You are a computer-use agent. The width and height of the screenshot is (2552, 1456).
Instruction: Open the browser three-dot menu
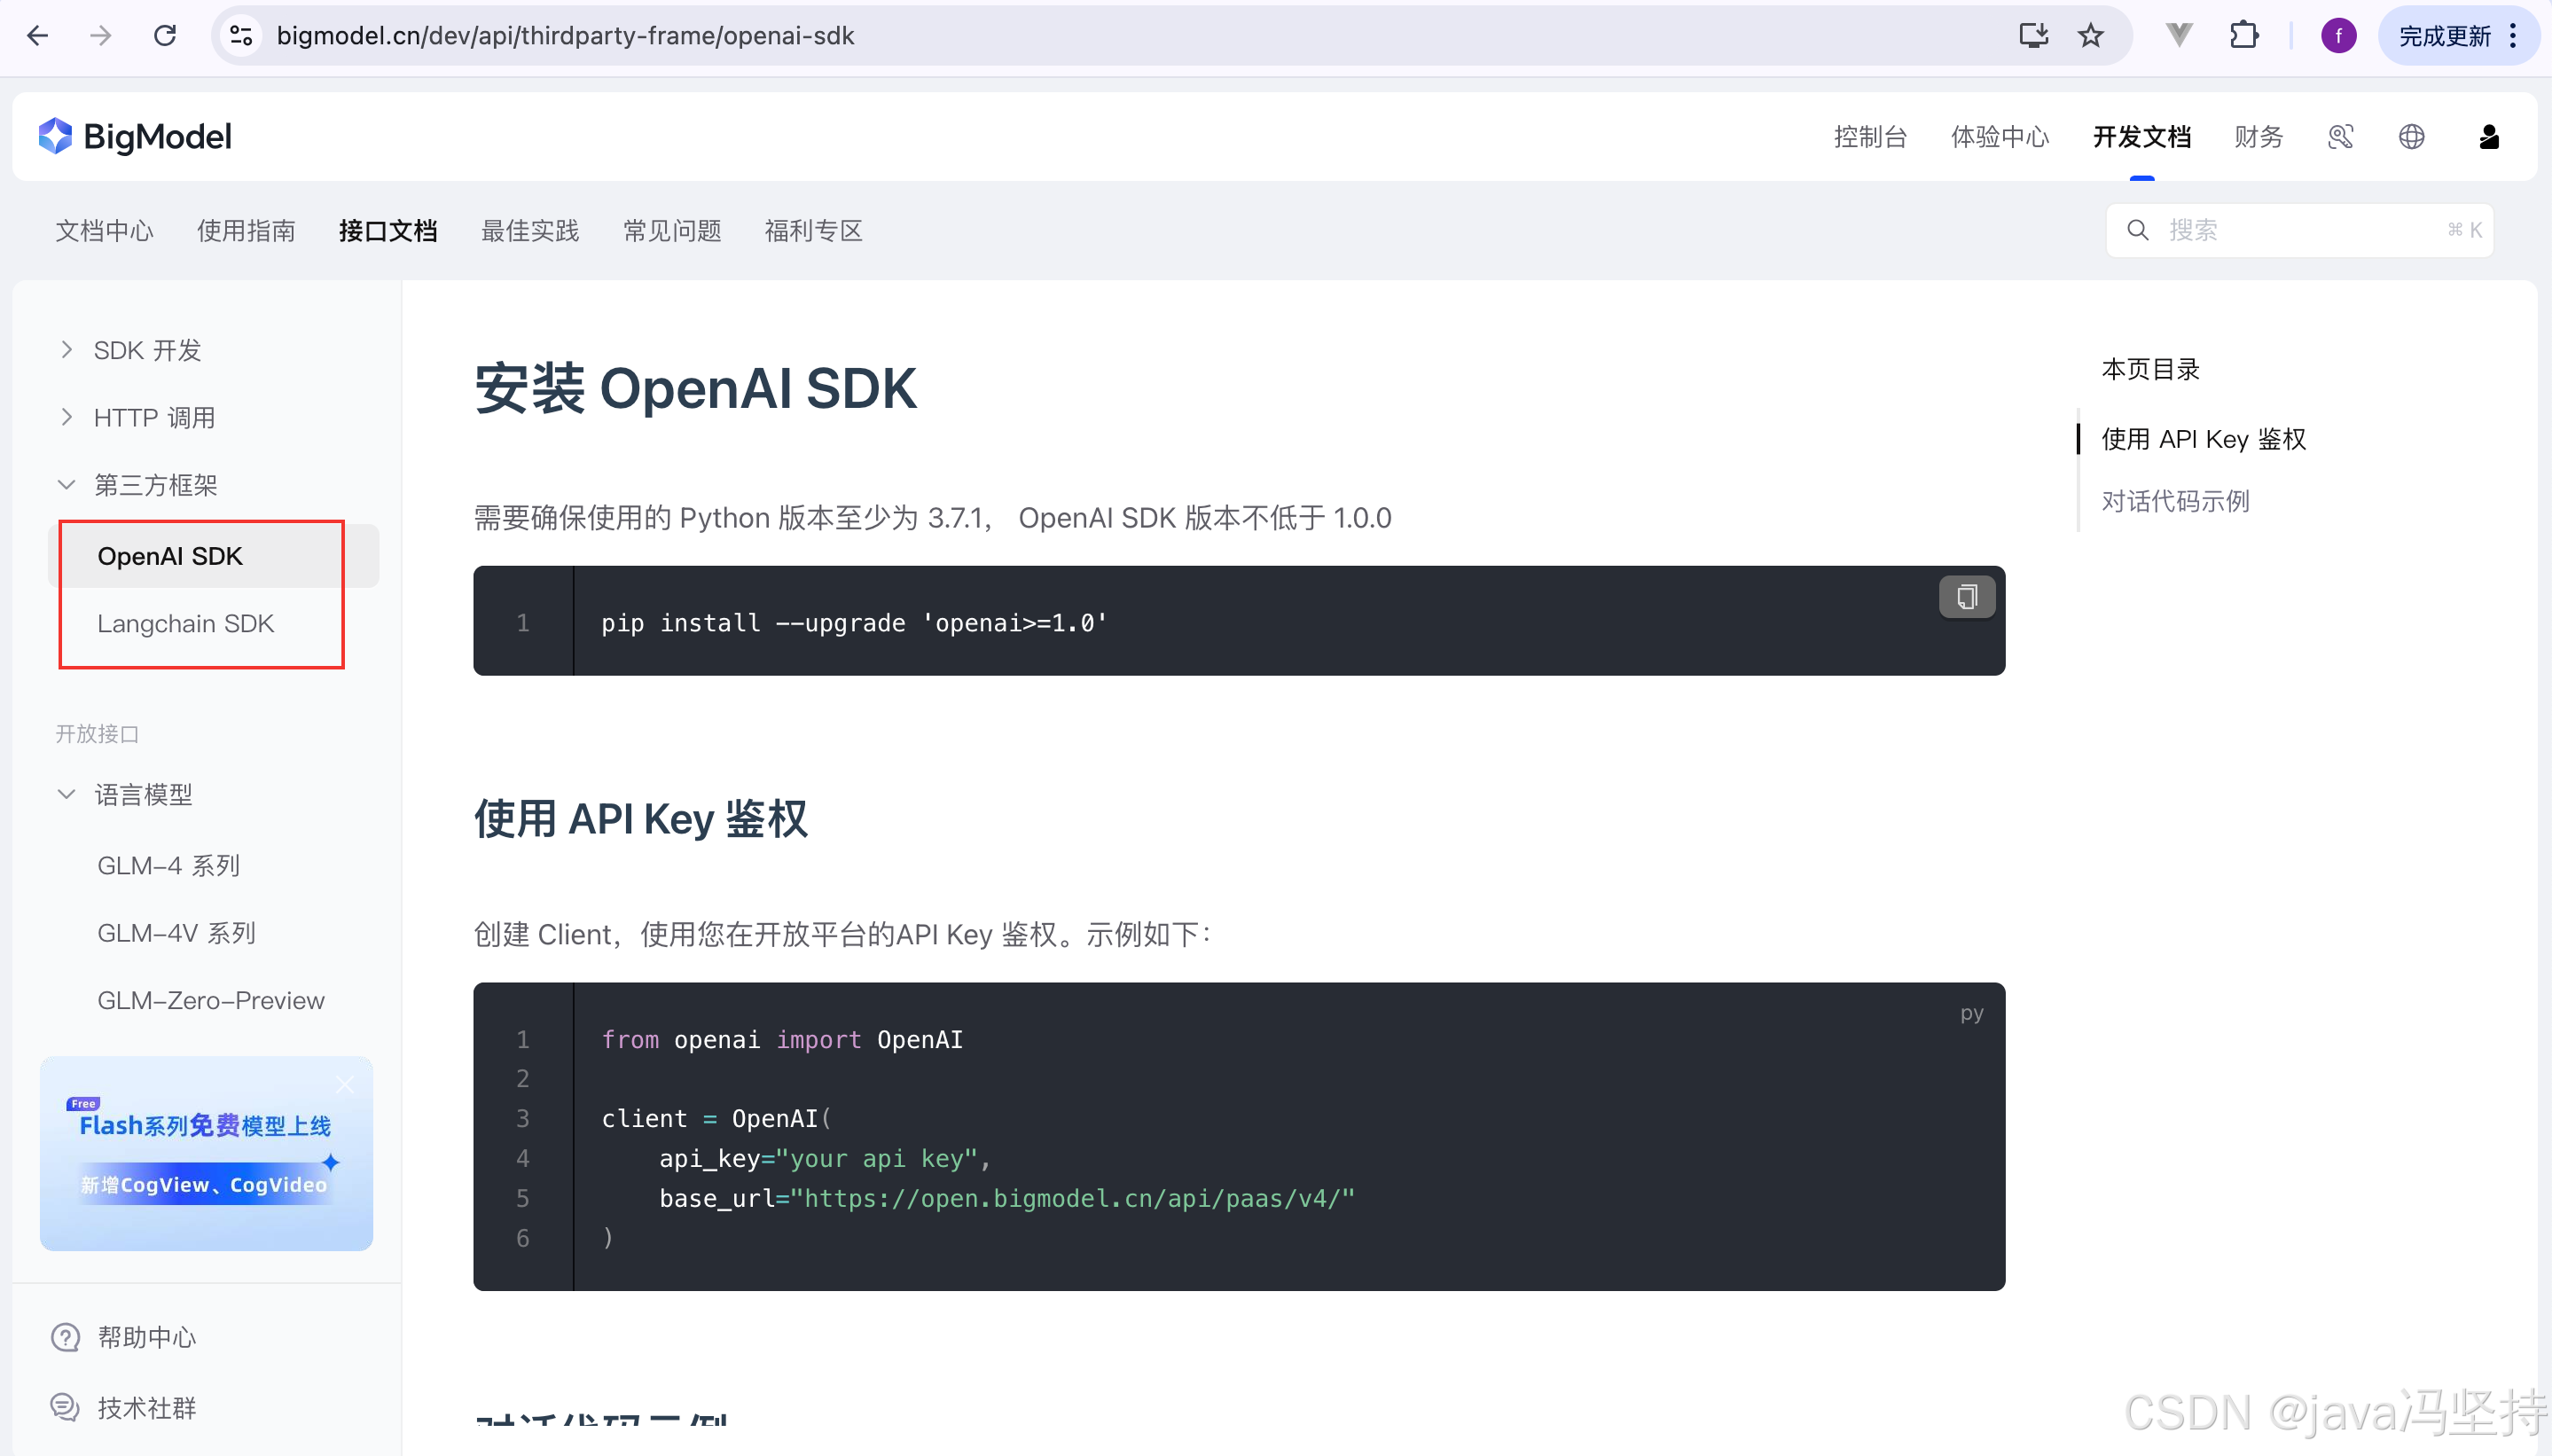click(2513, 36)
